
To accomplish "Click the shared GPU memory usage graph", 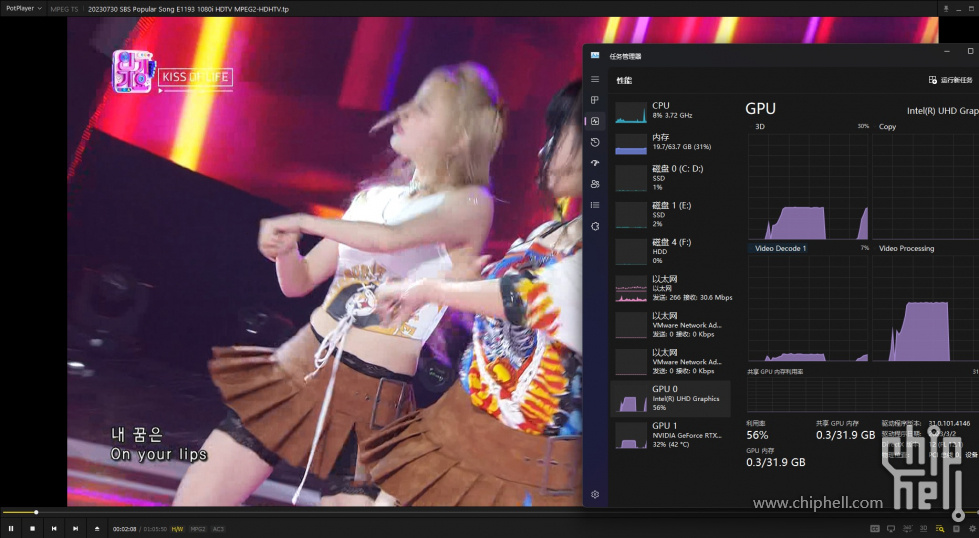I will 863,394.
